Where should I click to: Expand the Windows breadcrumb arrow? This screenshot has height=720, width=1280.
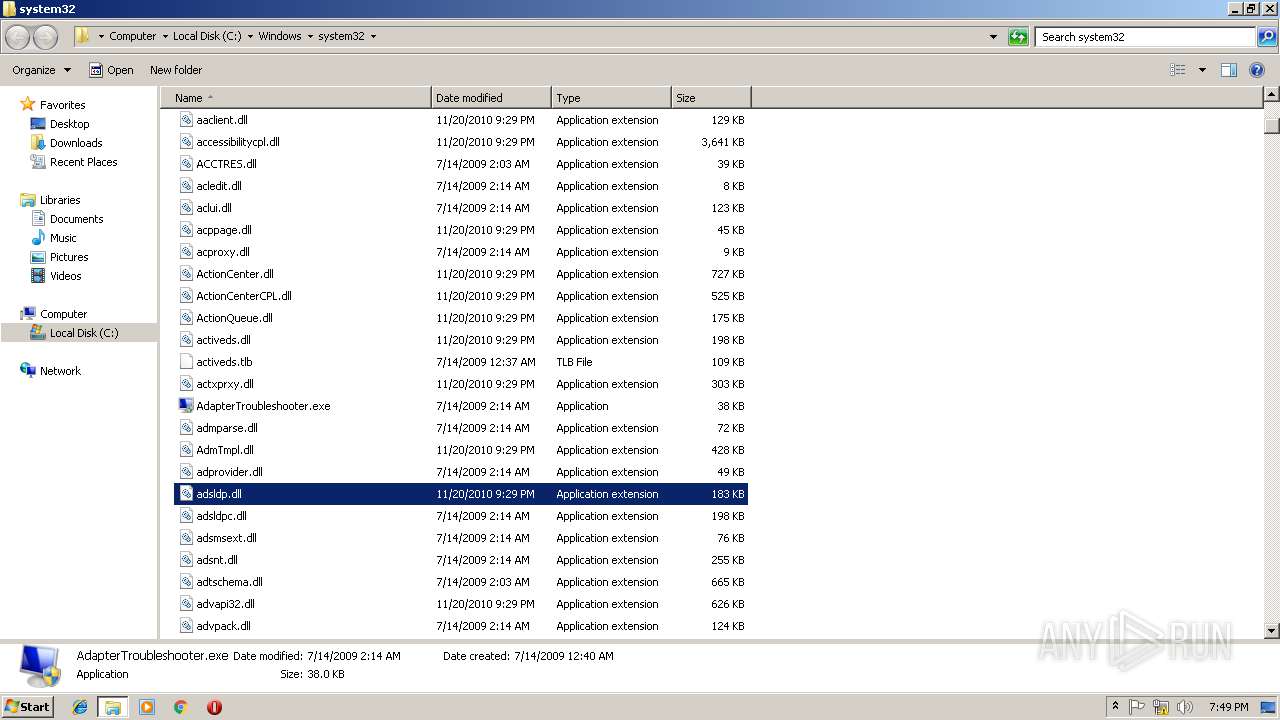310,37
